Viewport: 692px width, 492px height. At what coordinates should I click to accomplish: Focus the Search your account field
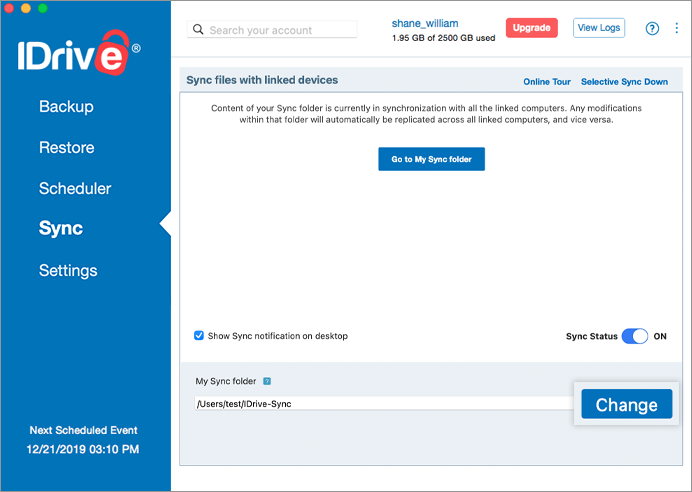tap(272, 30)
